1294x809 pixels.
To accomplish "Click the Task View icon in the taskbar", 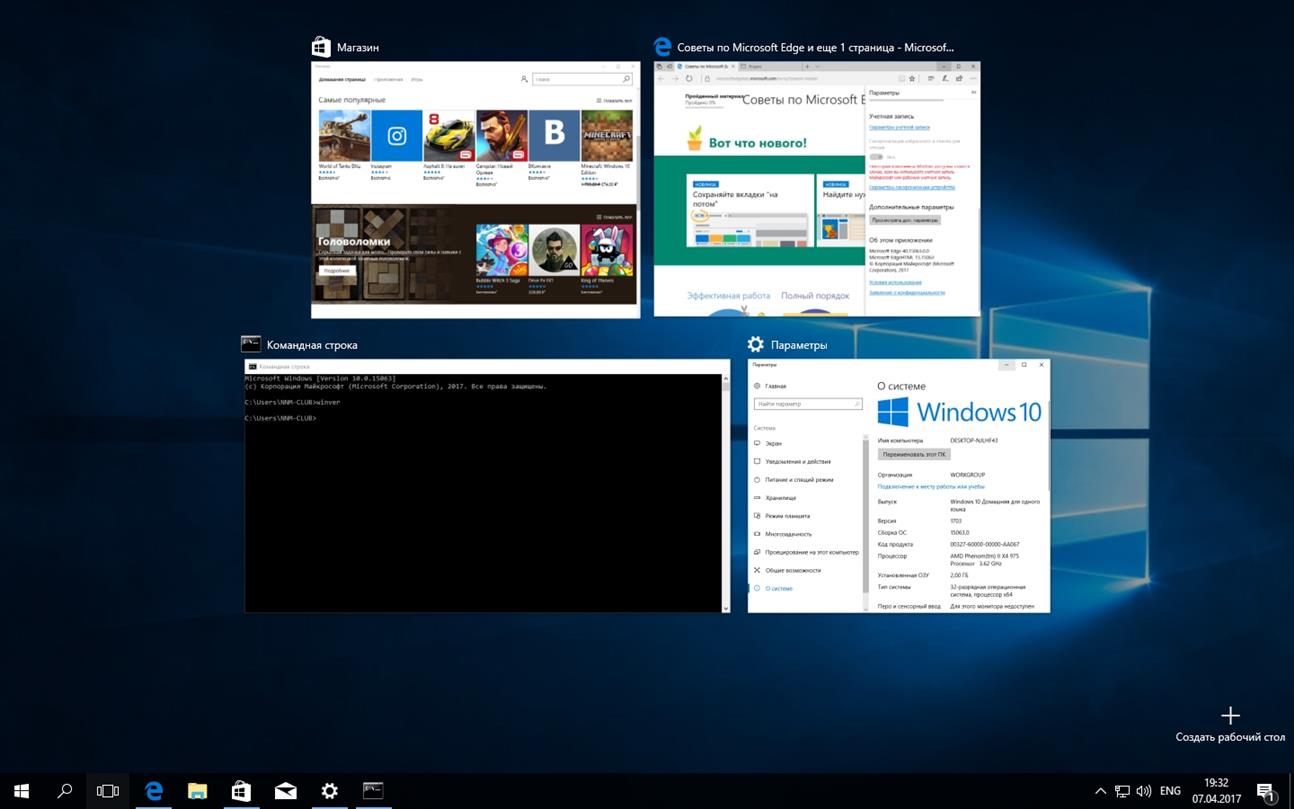I will click(107, 790).
